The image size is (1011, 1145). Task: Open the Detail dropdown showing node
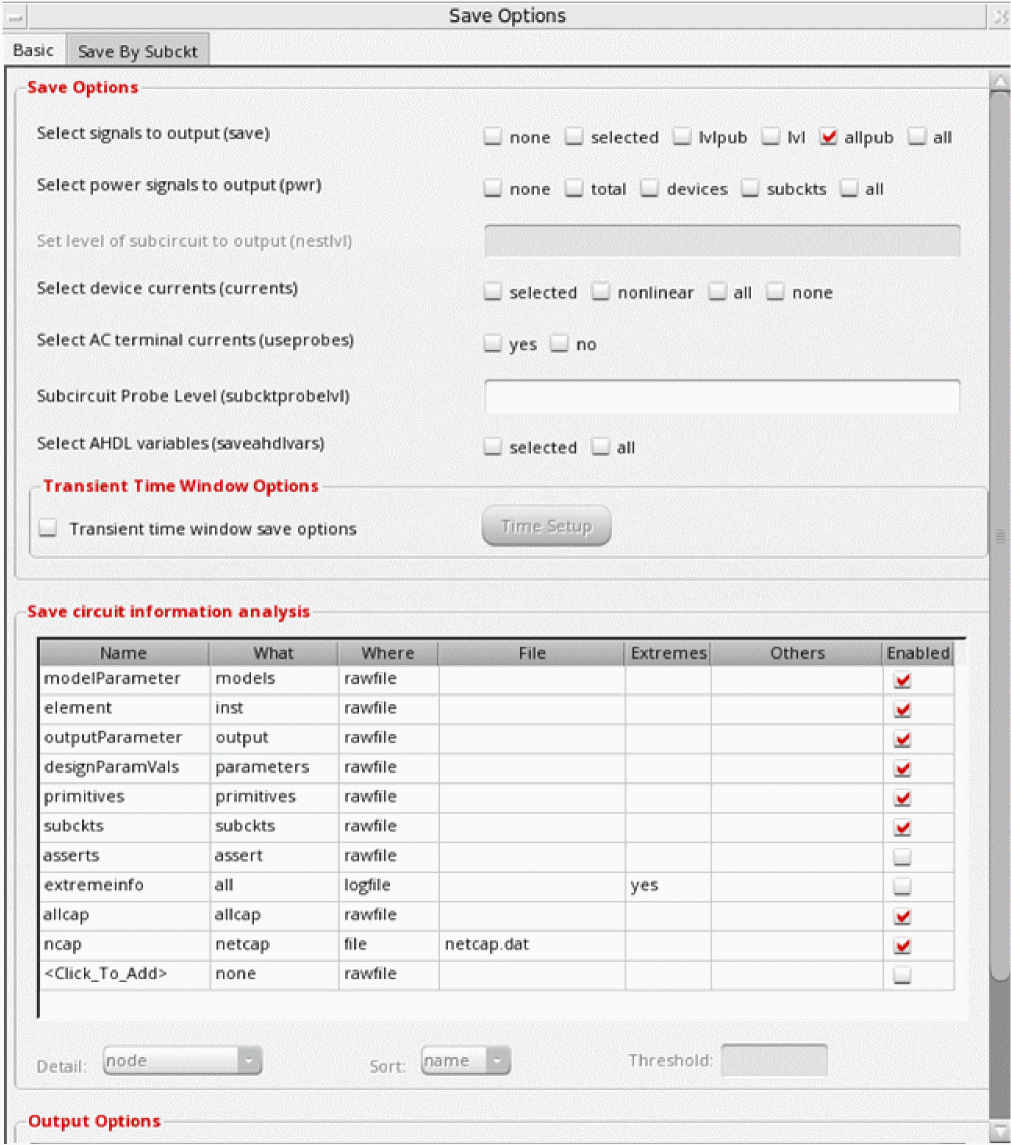182,1061
